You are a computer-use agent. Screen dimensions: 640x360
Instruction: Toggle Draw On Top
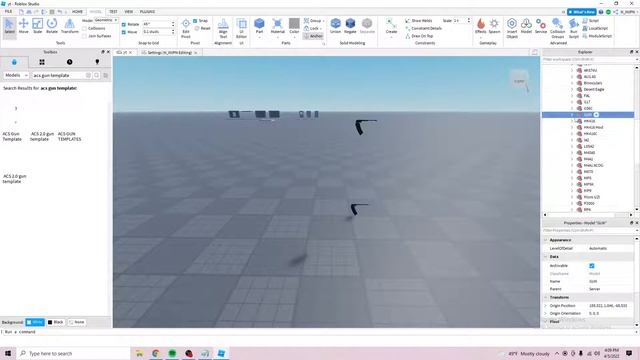tap(419, 36)
